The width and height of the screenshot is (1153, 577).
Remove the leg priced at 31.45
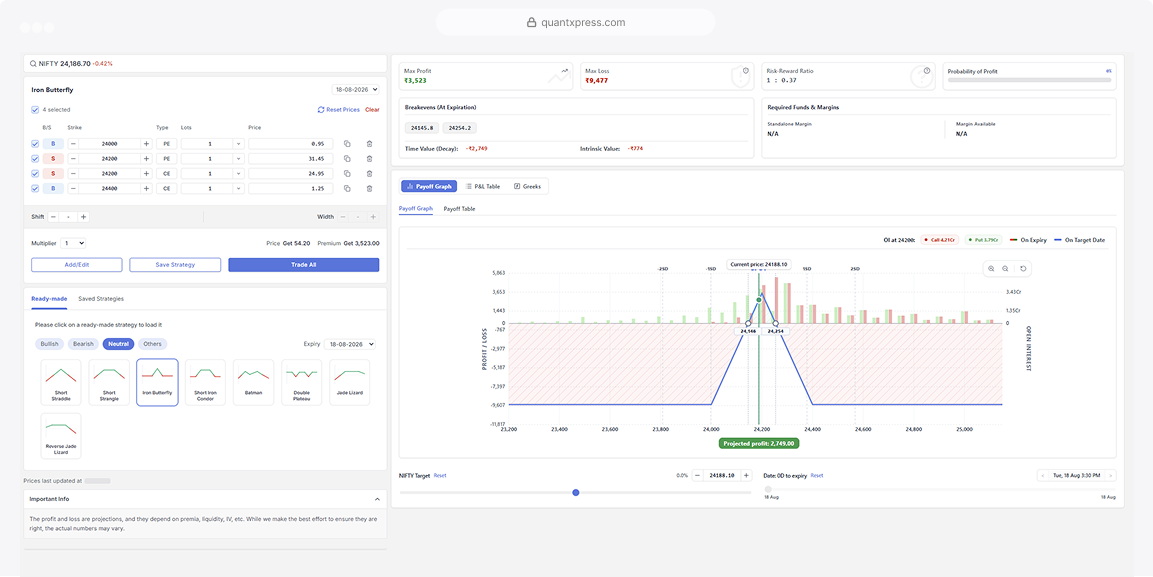click(369, 159)
